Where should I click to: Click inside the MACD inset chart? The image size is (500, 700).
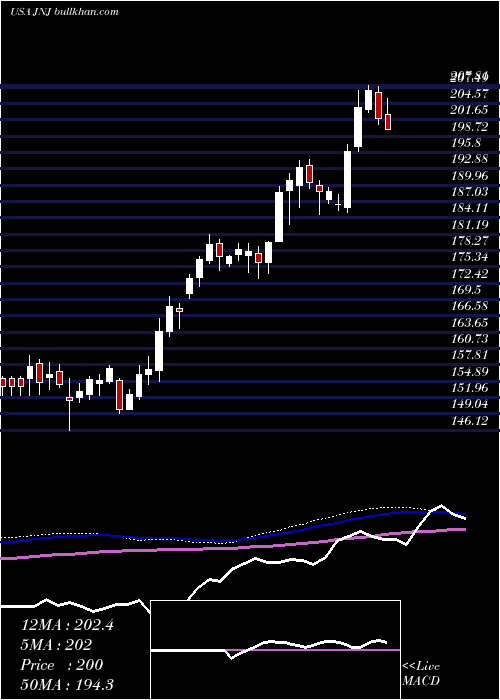[x=275, y=650]
